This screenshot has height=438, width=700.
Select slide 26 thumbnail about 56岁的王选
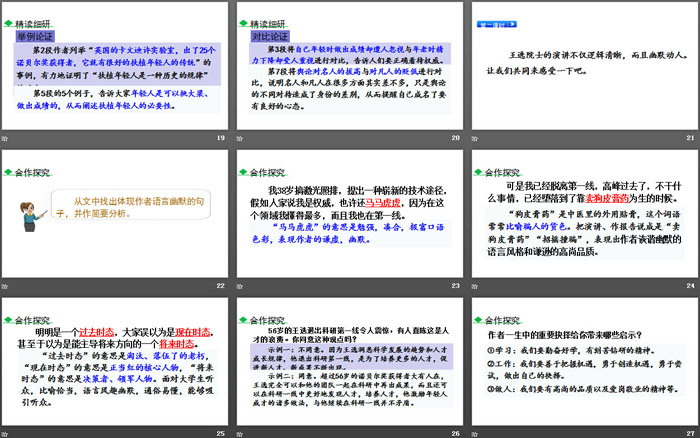pyautogui.click(x=350, y=362)
